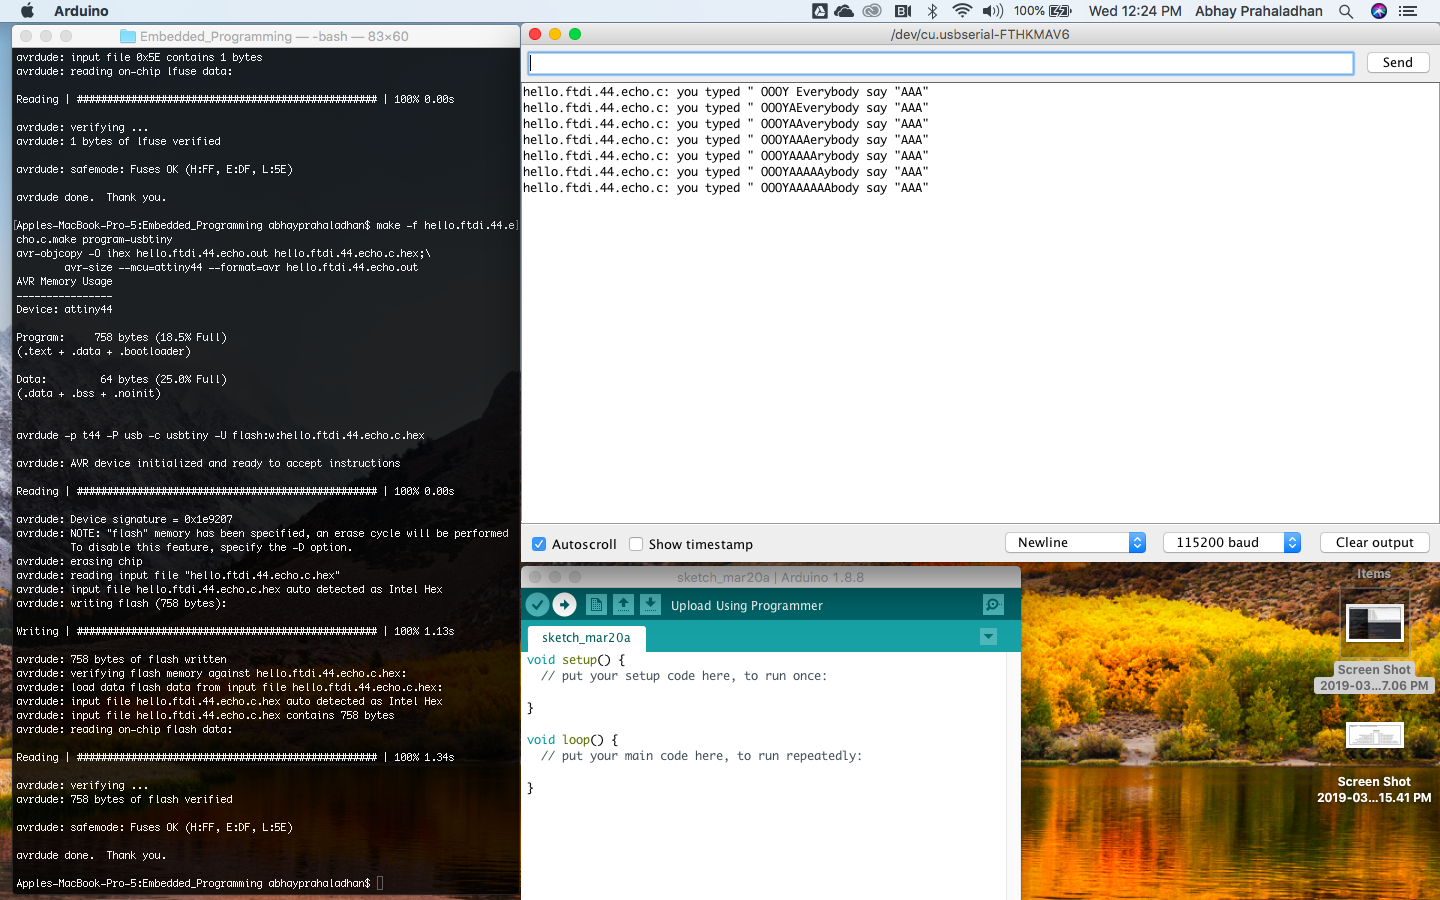Click the 'Upload Using Programmer' status text
Screen dimensions: 1440x900
[x=747, y=605]
